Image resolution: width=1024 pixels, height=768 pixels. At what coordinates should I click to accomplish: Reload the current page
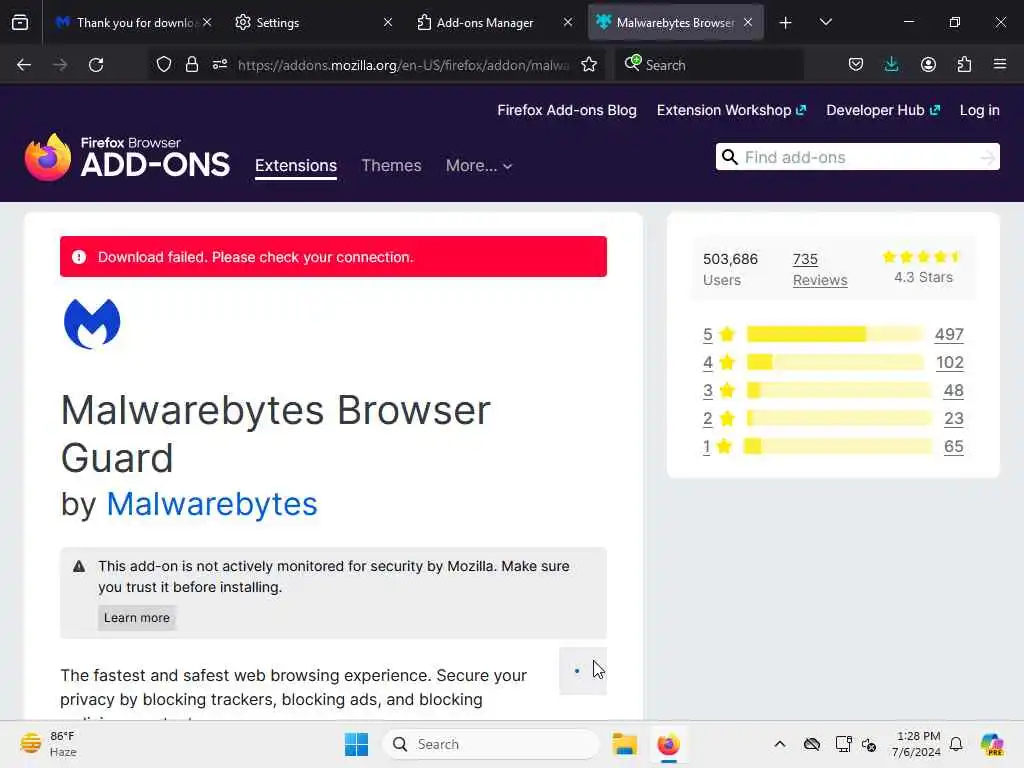pos(96,65)
